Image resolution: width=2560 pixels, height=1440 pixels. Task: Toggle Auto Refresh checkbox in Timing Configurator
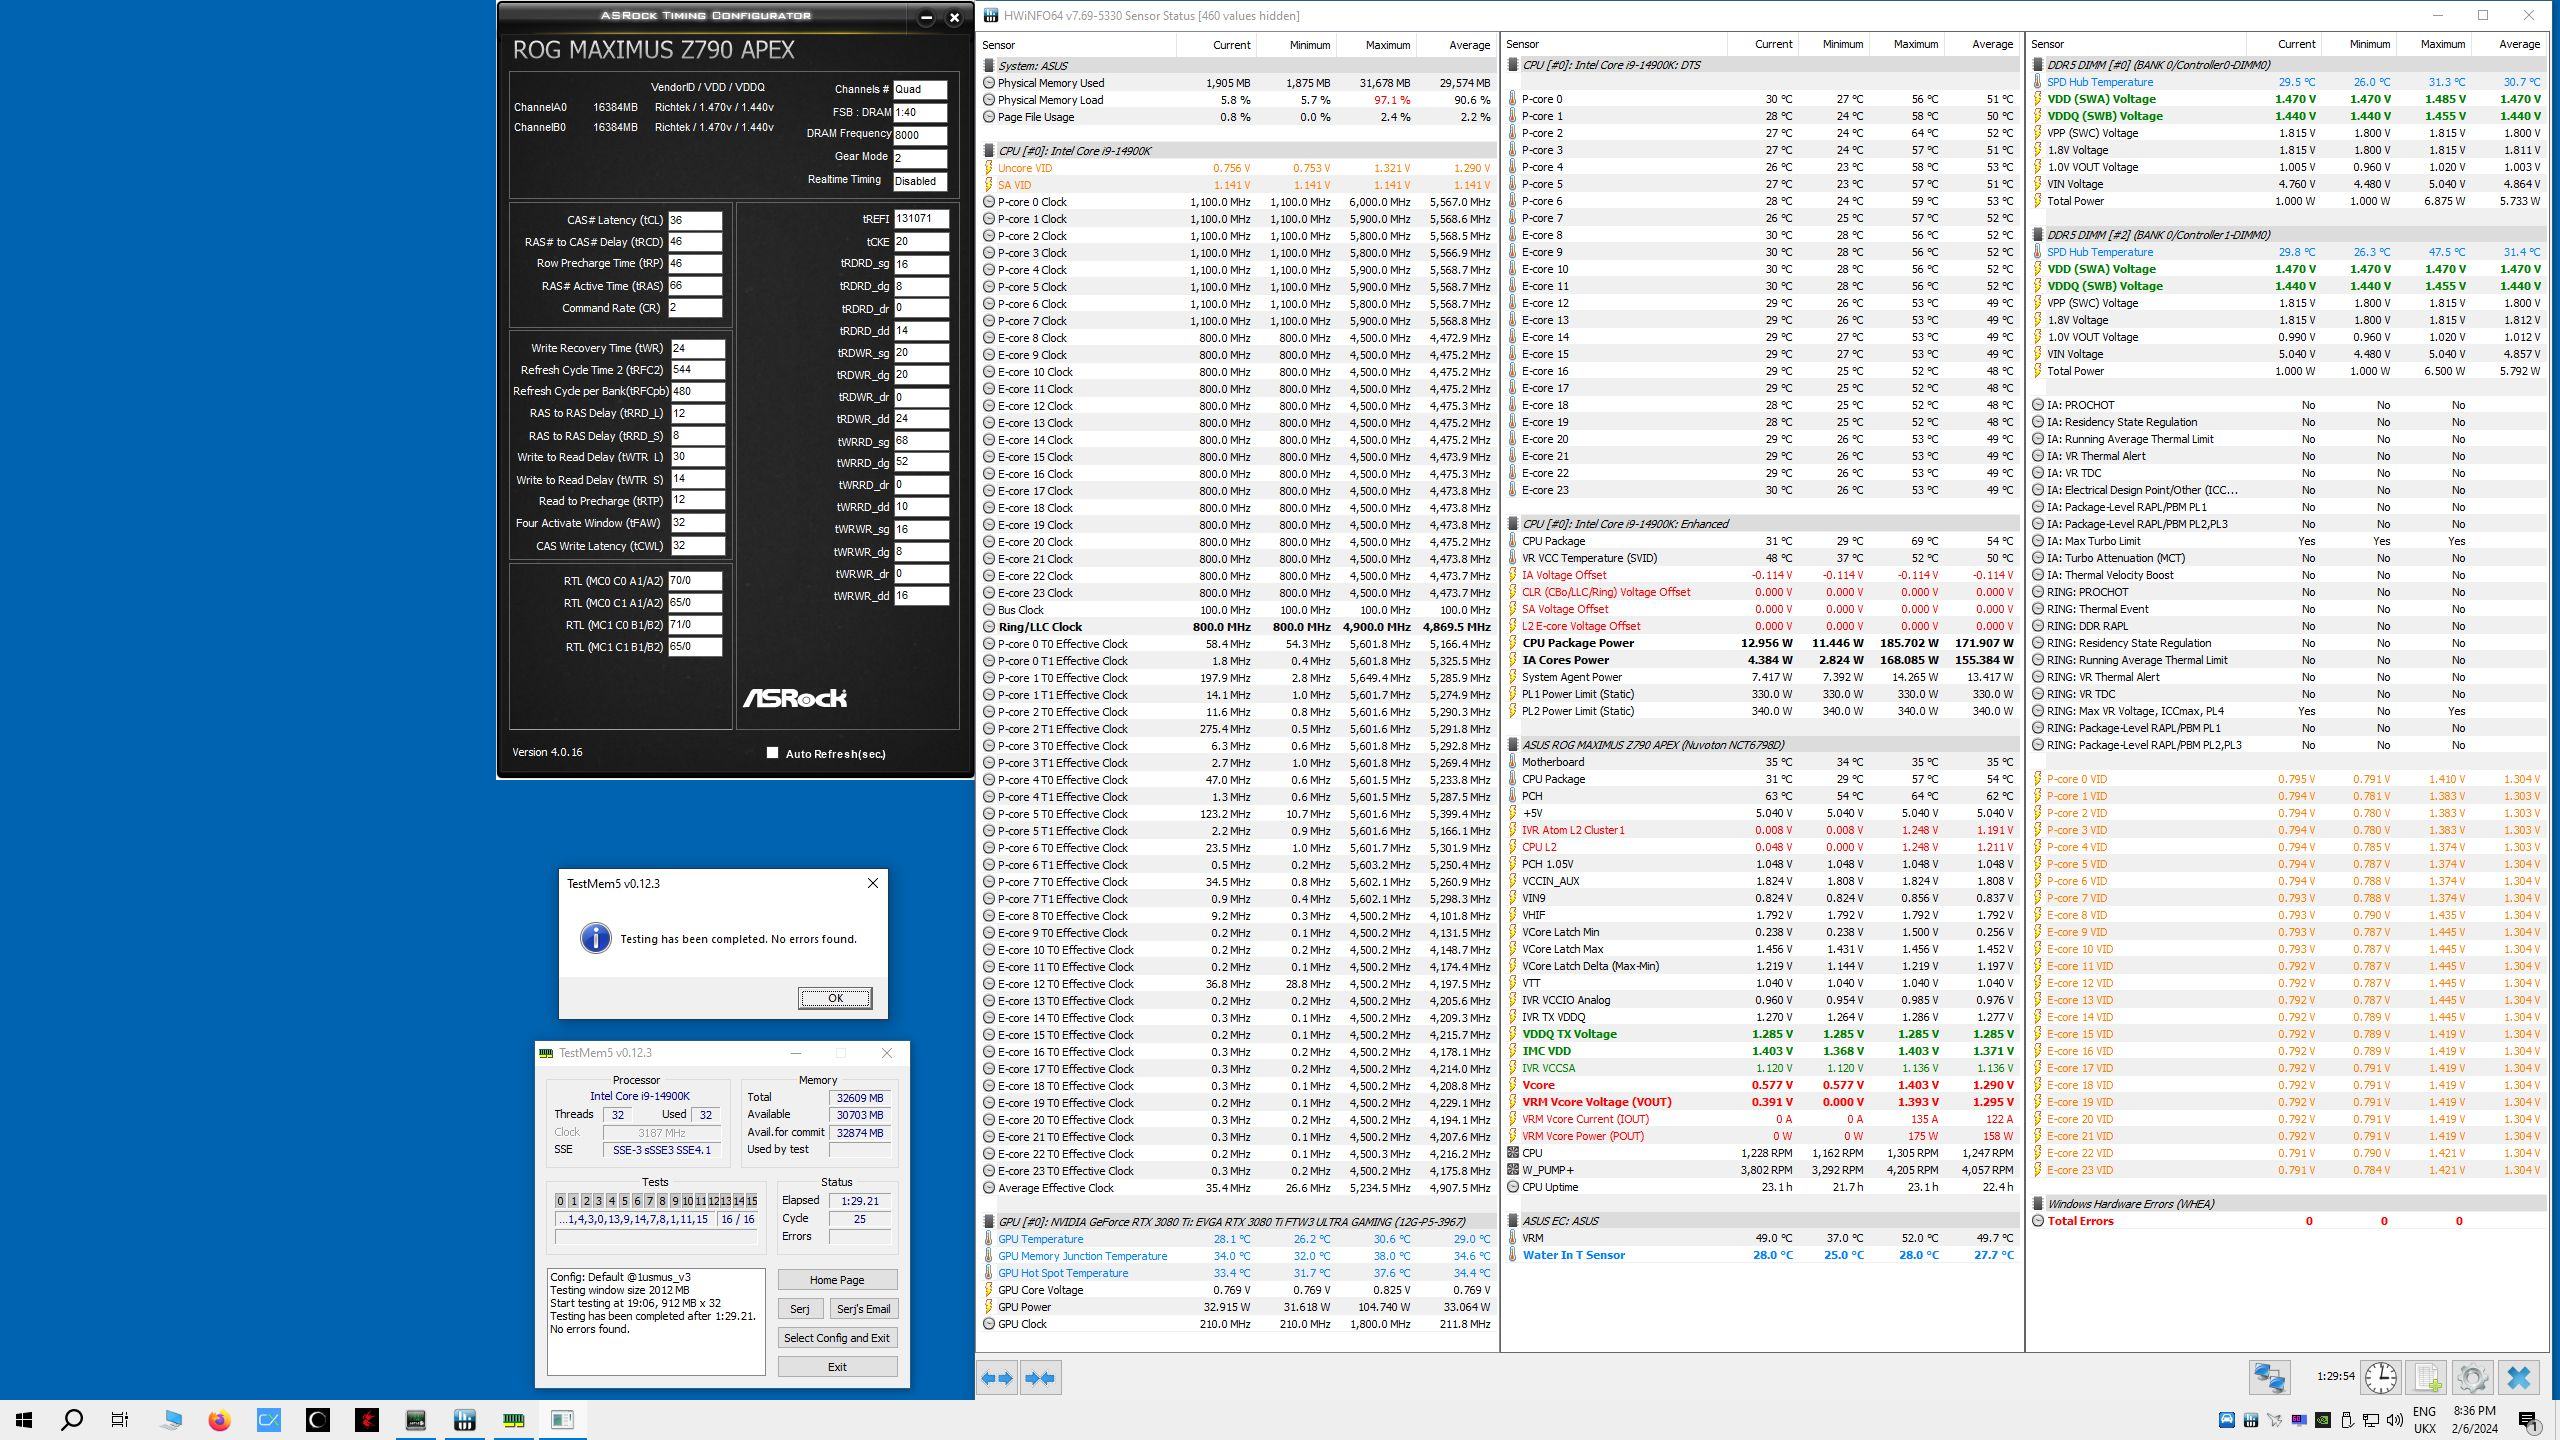(x=772, y=753)
